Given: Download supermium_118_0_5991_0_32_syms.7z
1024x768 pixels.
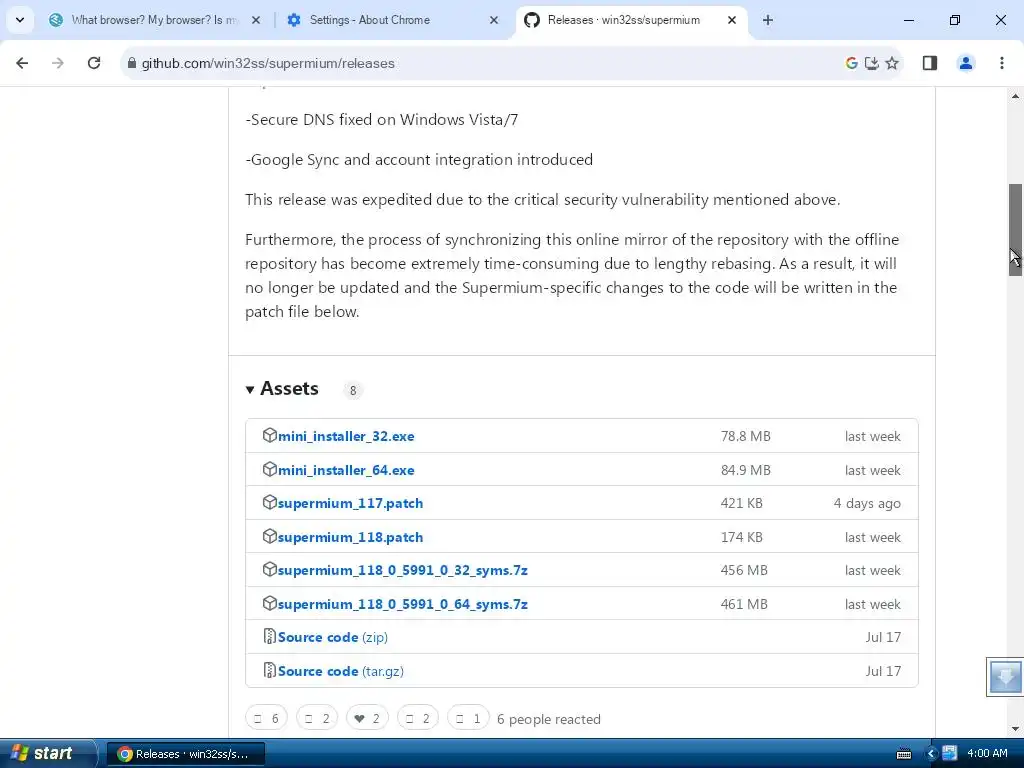Looking at the screenshot, I should [402, 570].
